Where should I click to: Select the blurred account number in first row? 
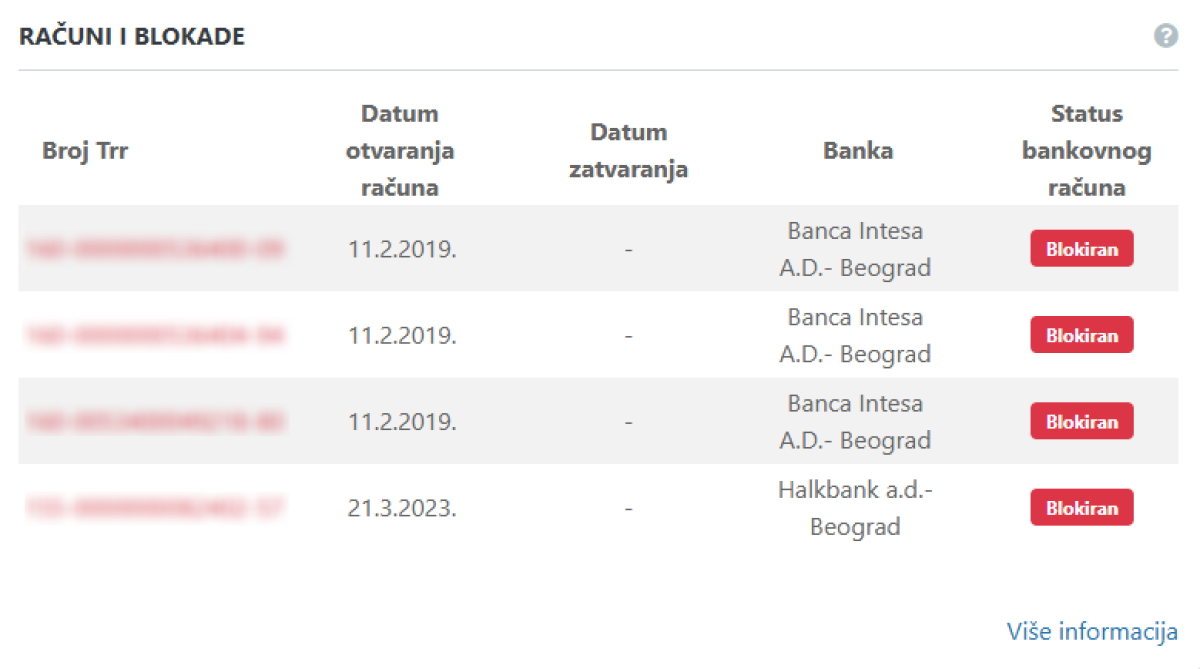coord(154,249)
